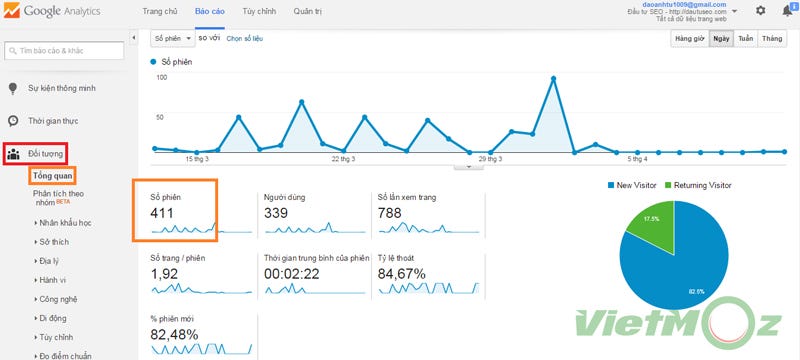Click the 29 thg 3 date label
The image size is (800, 360).
[491, 159]
